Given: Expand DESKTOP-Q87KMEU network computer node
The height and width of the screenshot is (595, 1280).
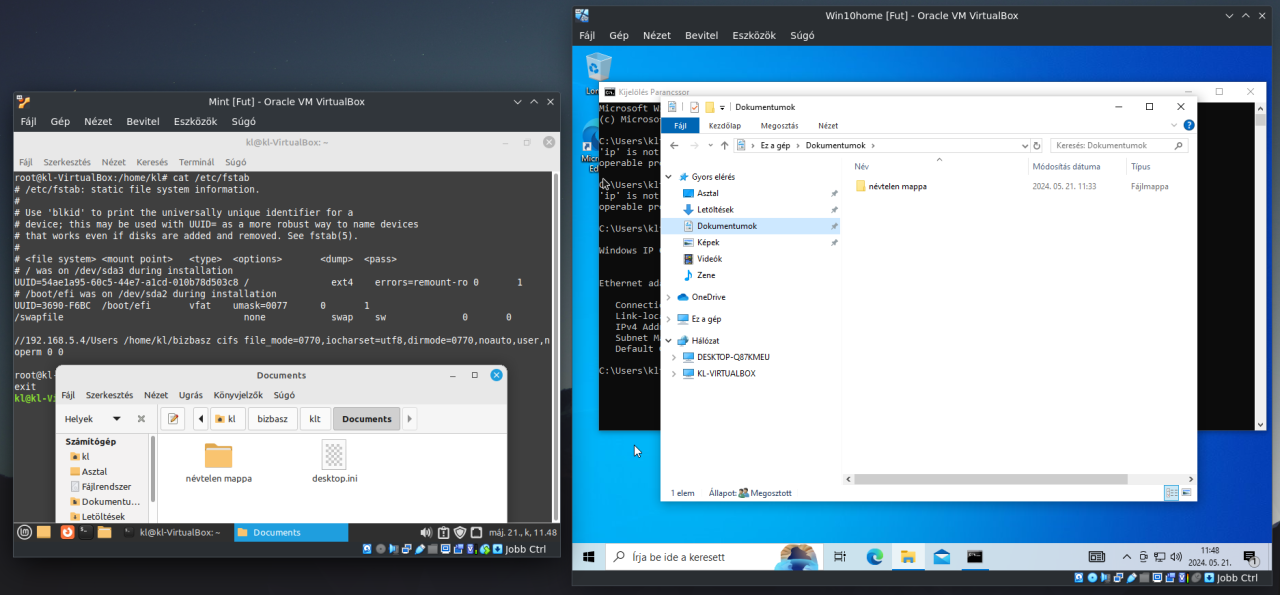Looking at the screenshot, I should [x=675, y=357].
